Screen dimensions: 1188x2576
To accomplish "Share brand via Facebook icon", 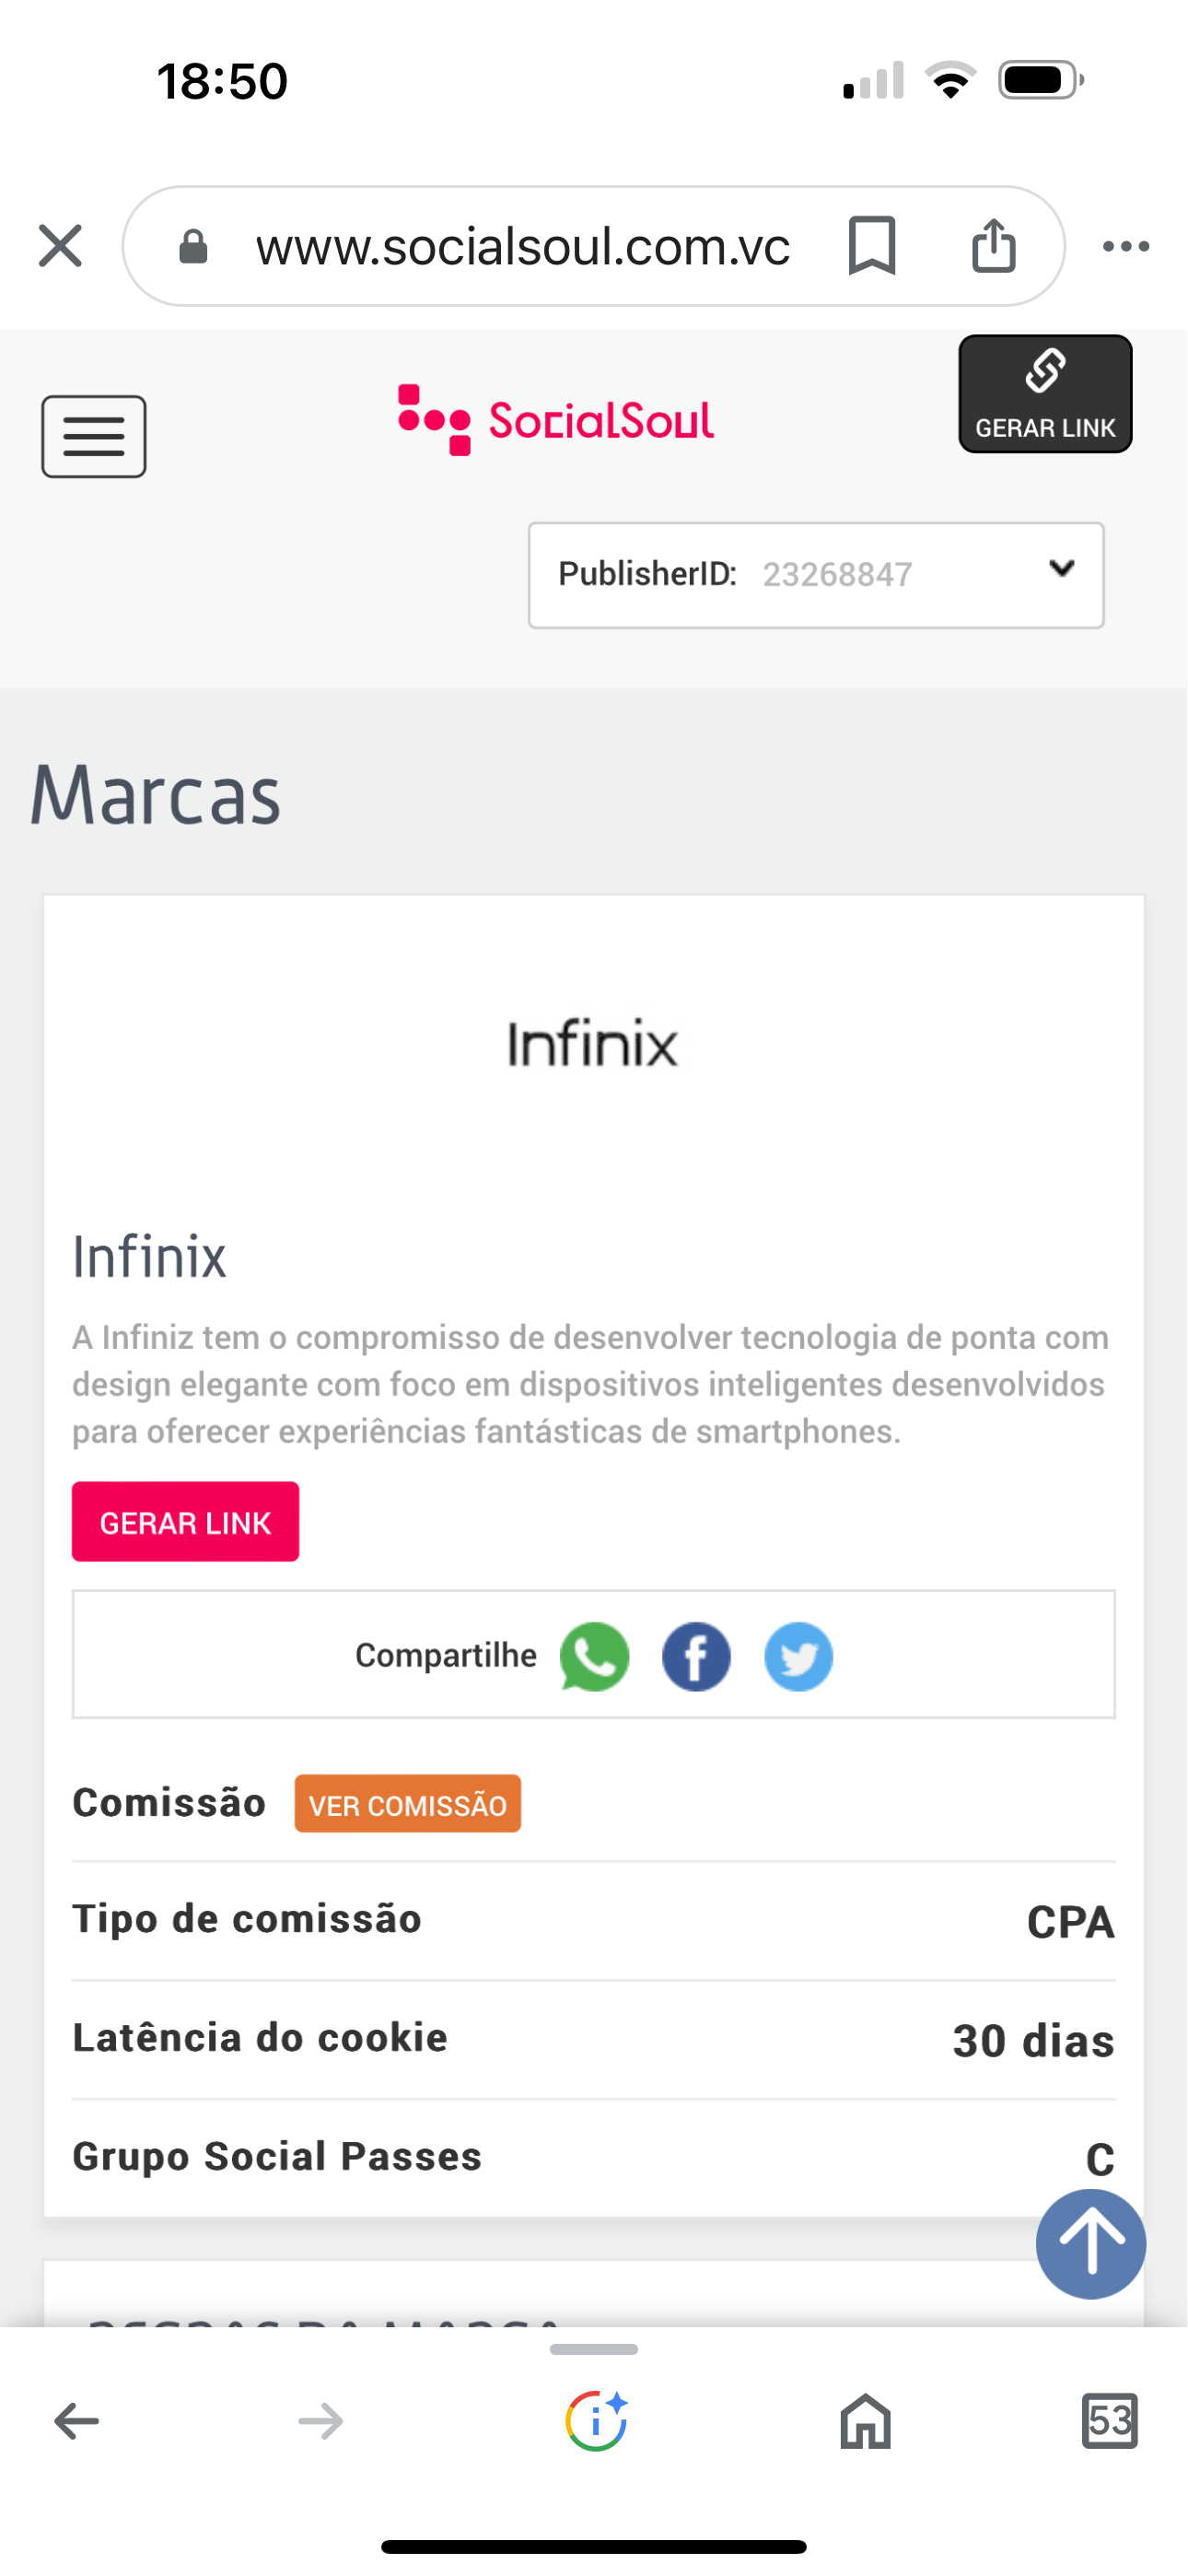I will [x=696, y=1656].
